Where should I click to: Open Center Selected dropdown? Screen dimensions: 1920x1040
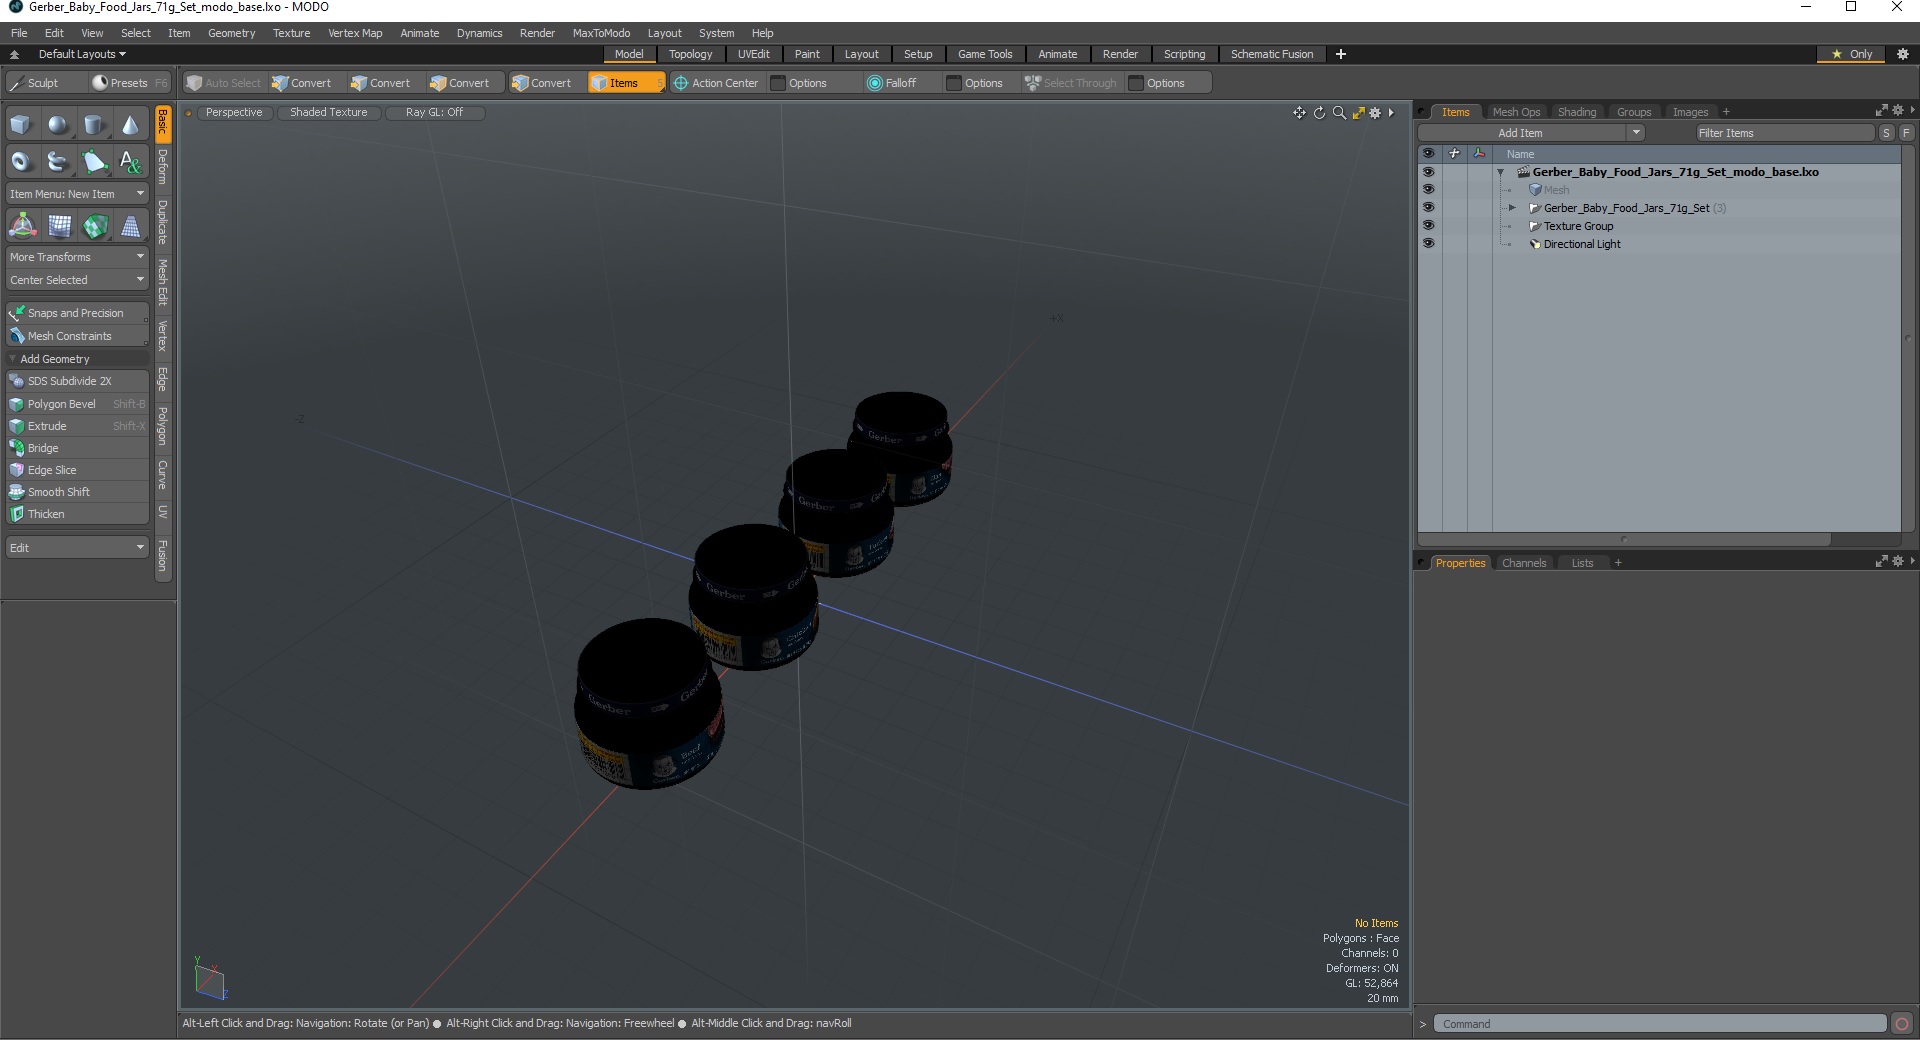tap(77, 280)
